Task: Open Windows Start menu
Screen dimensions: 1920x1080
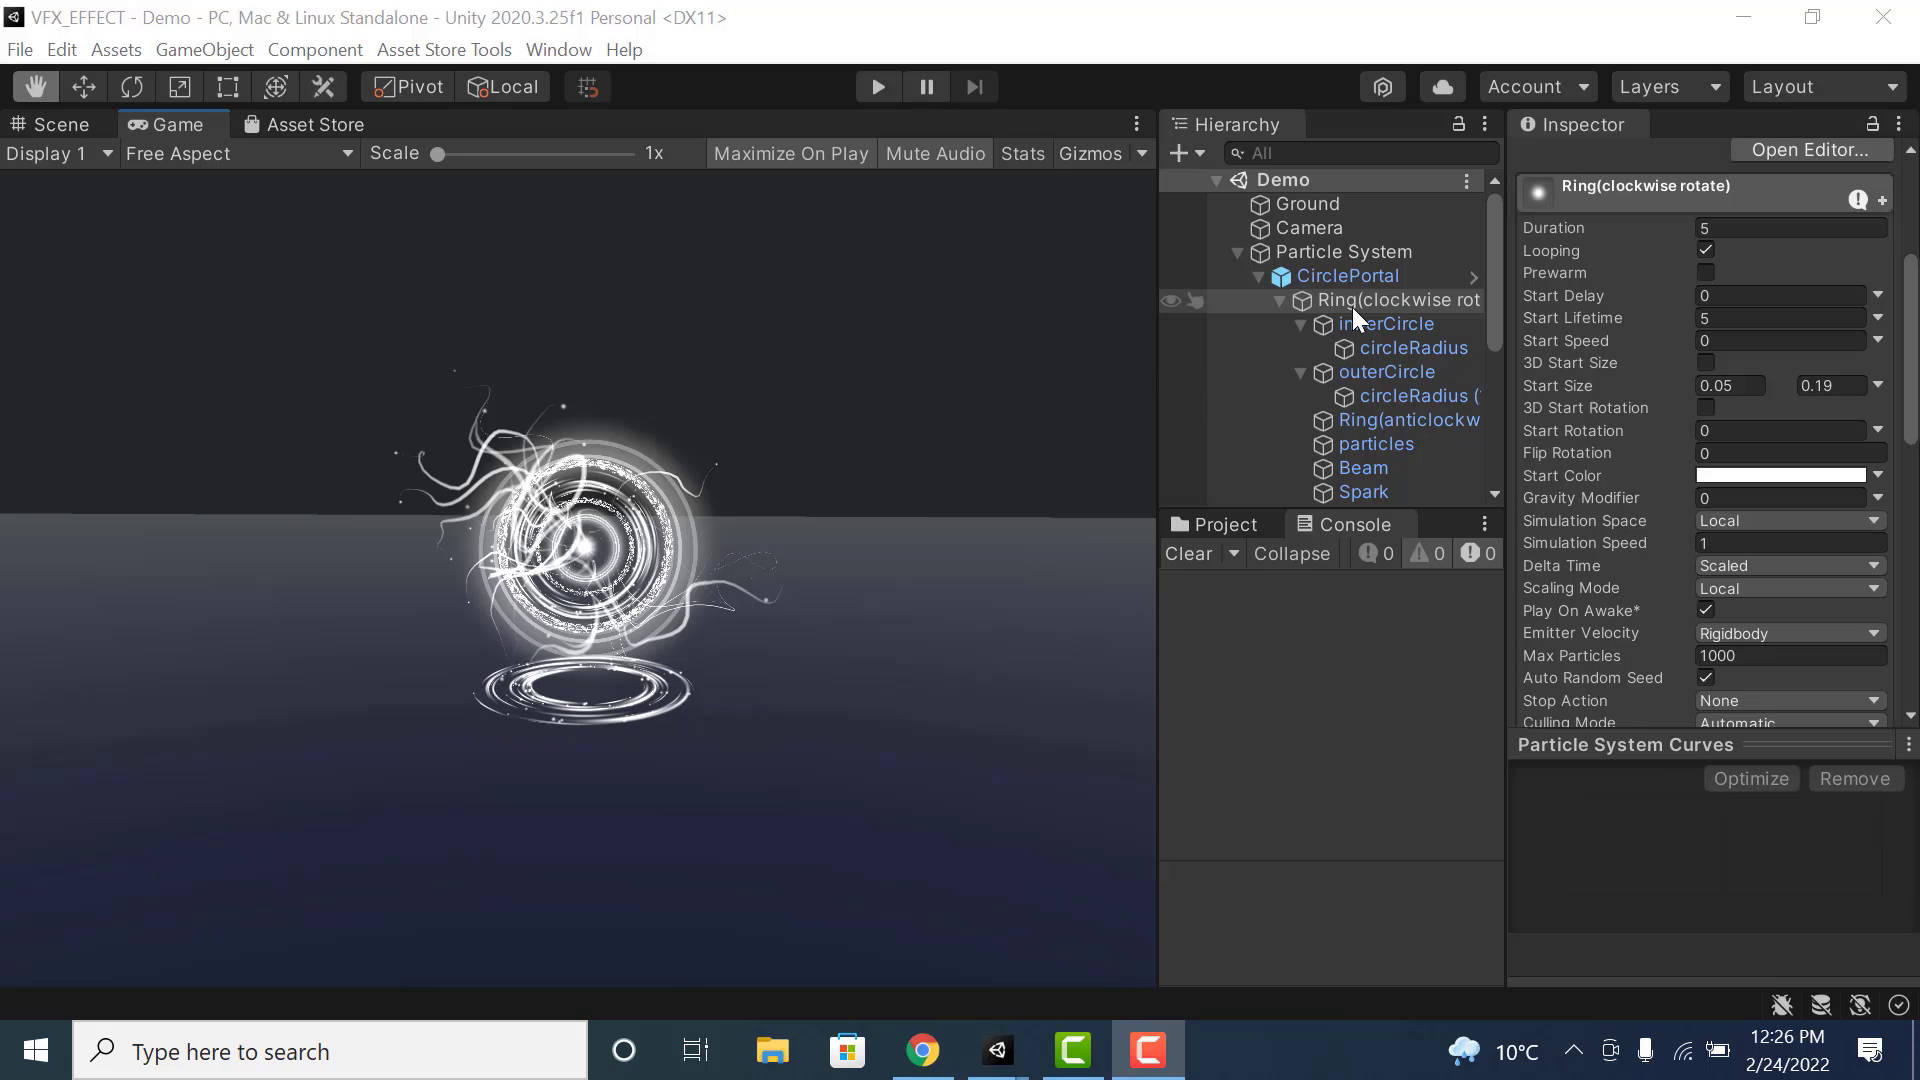Action: click(36, 1051)
